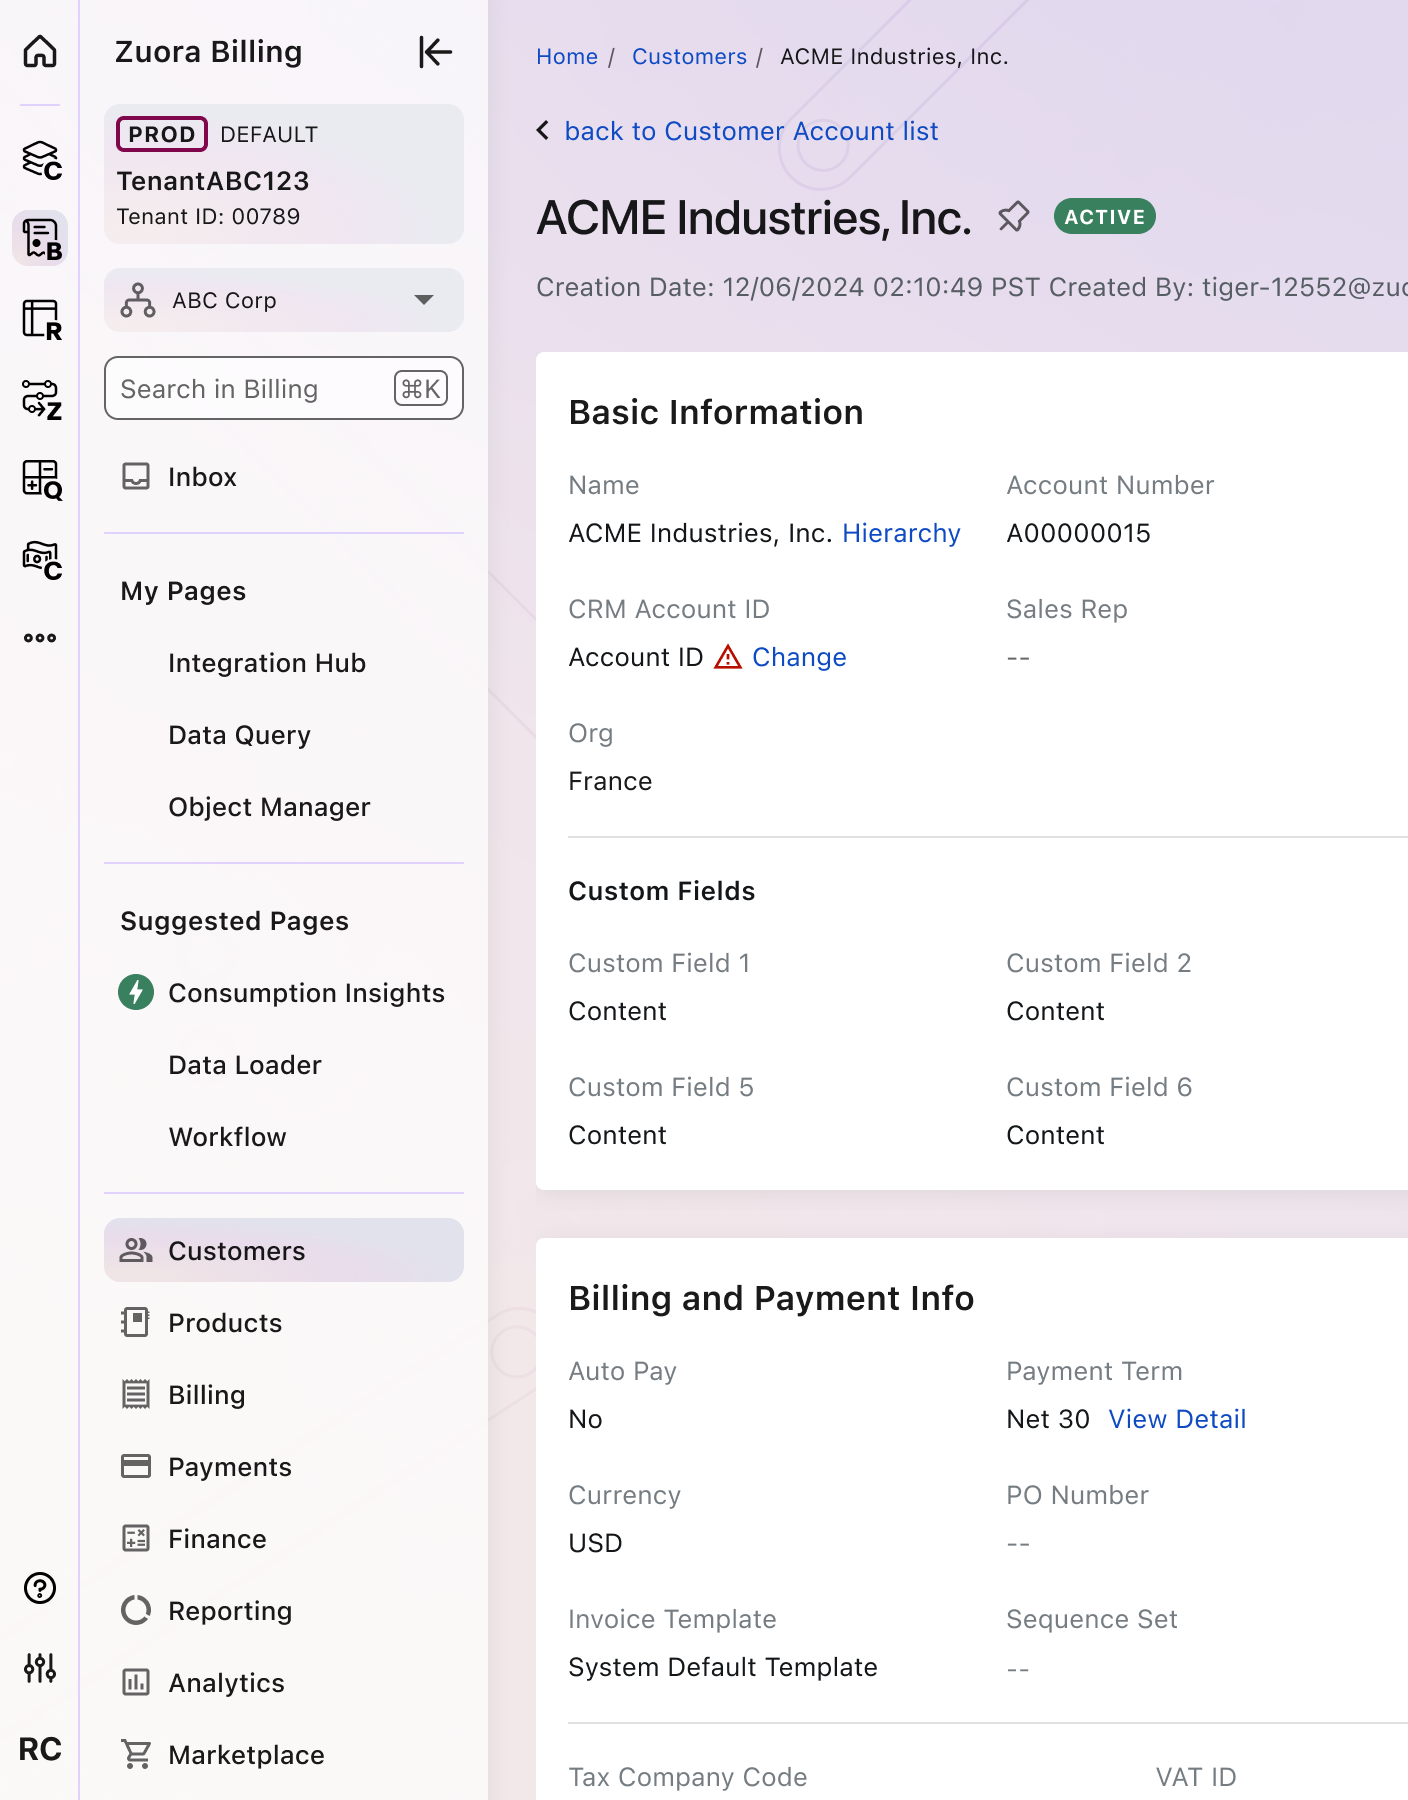
Task: Open the Zuora Revenue app icon
Action: click(x=41, y=320)
